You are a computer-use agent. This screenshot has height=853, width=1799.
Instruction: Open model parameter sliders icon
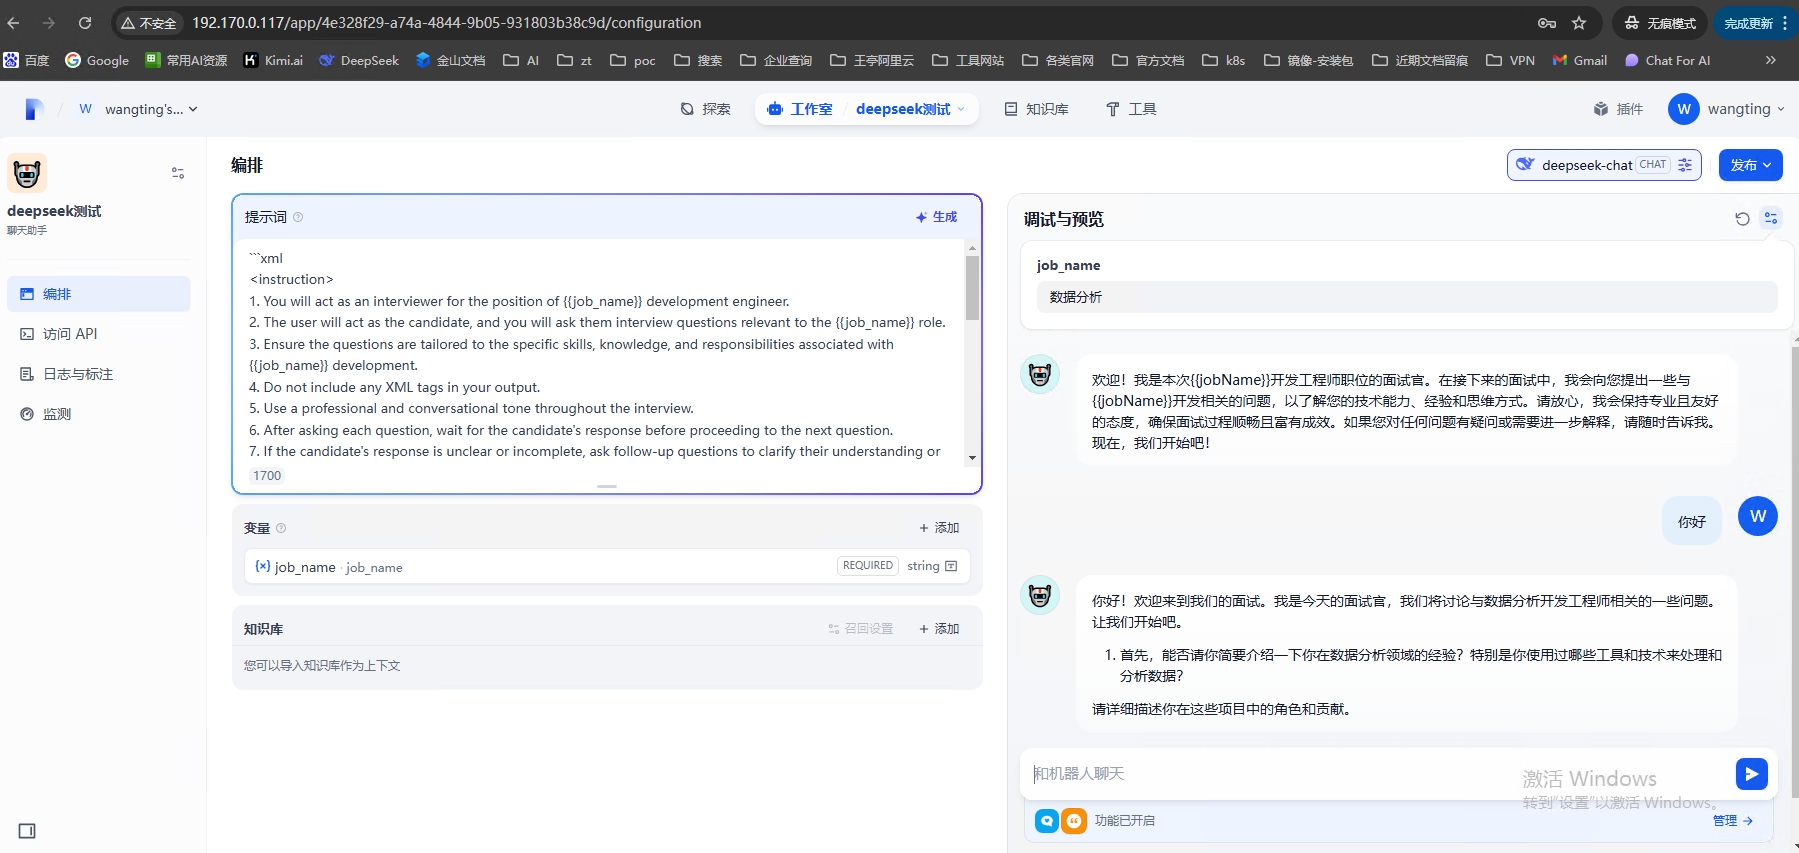(x=1685, y=165)
